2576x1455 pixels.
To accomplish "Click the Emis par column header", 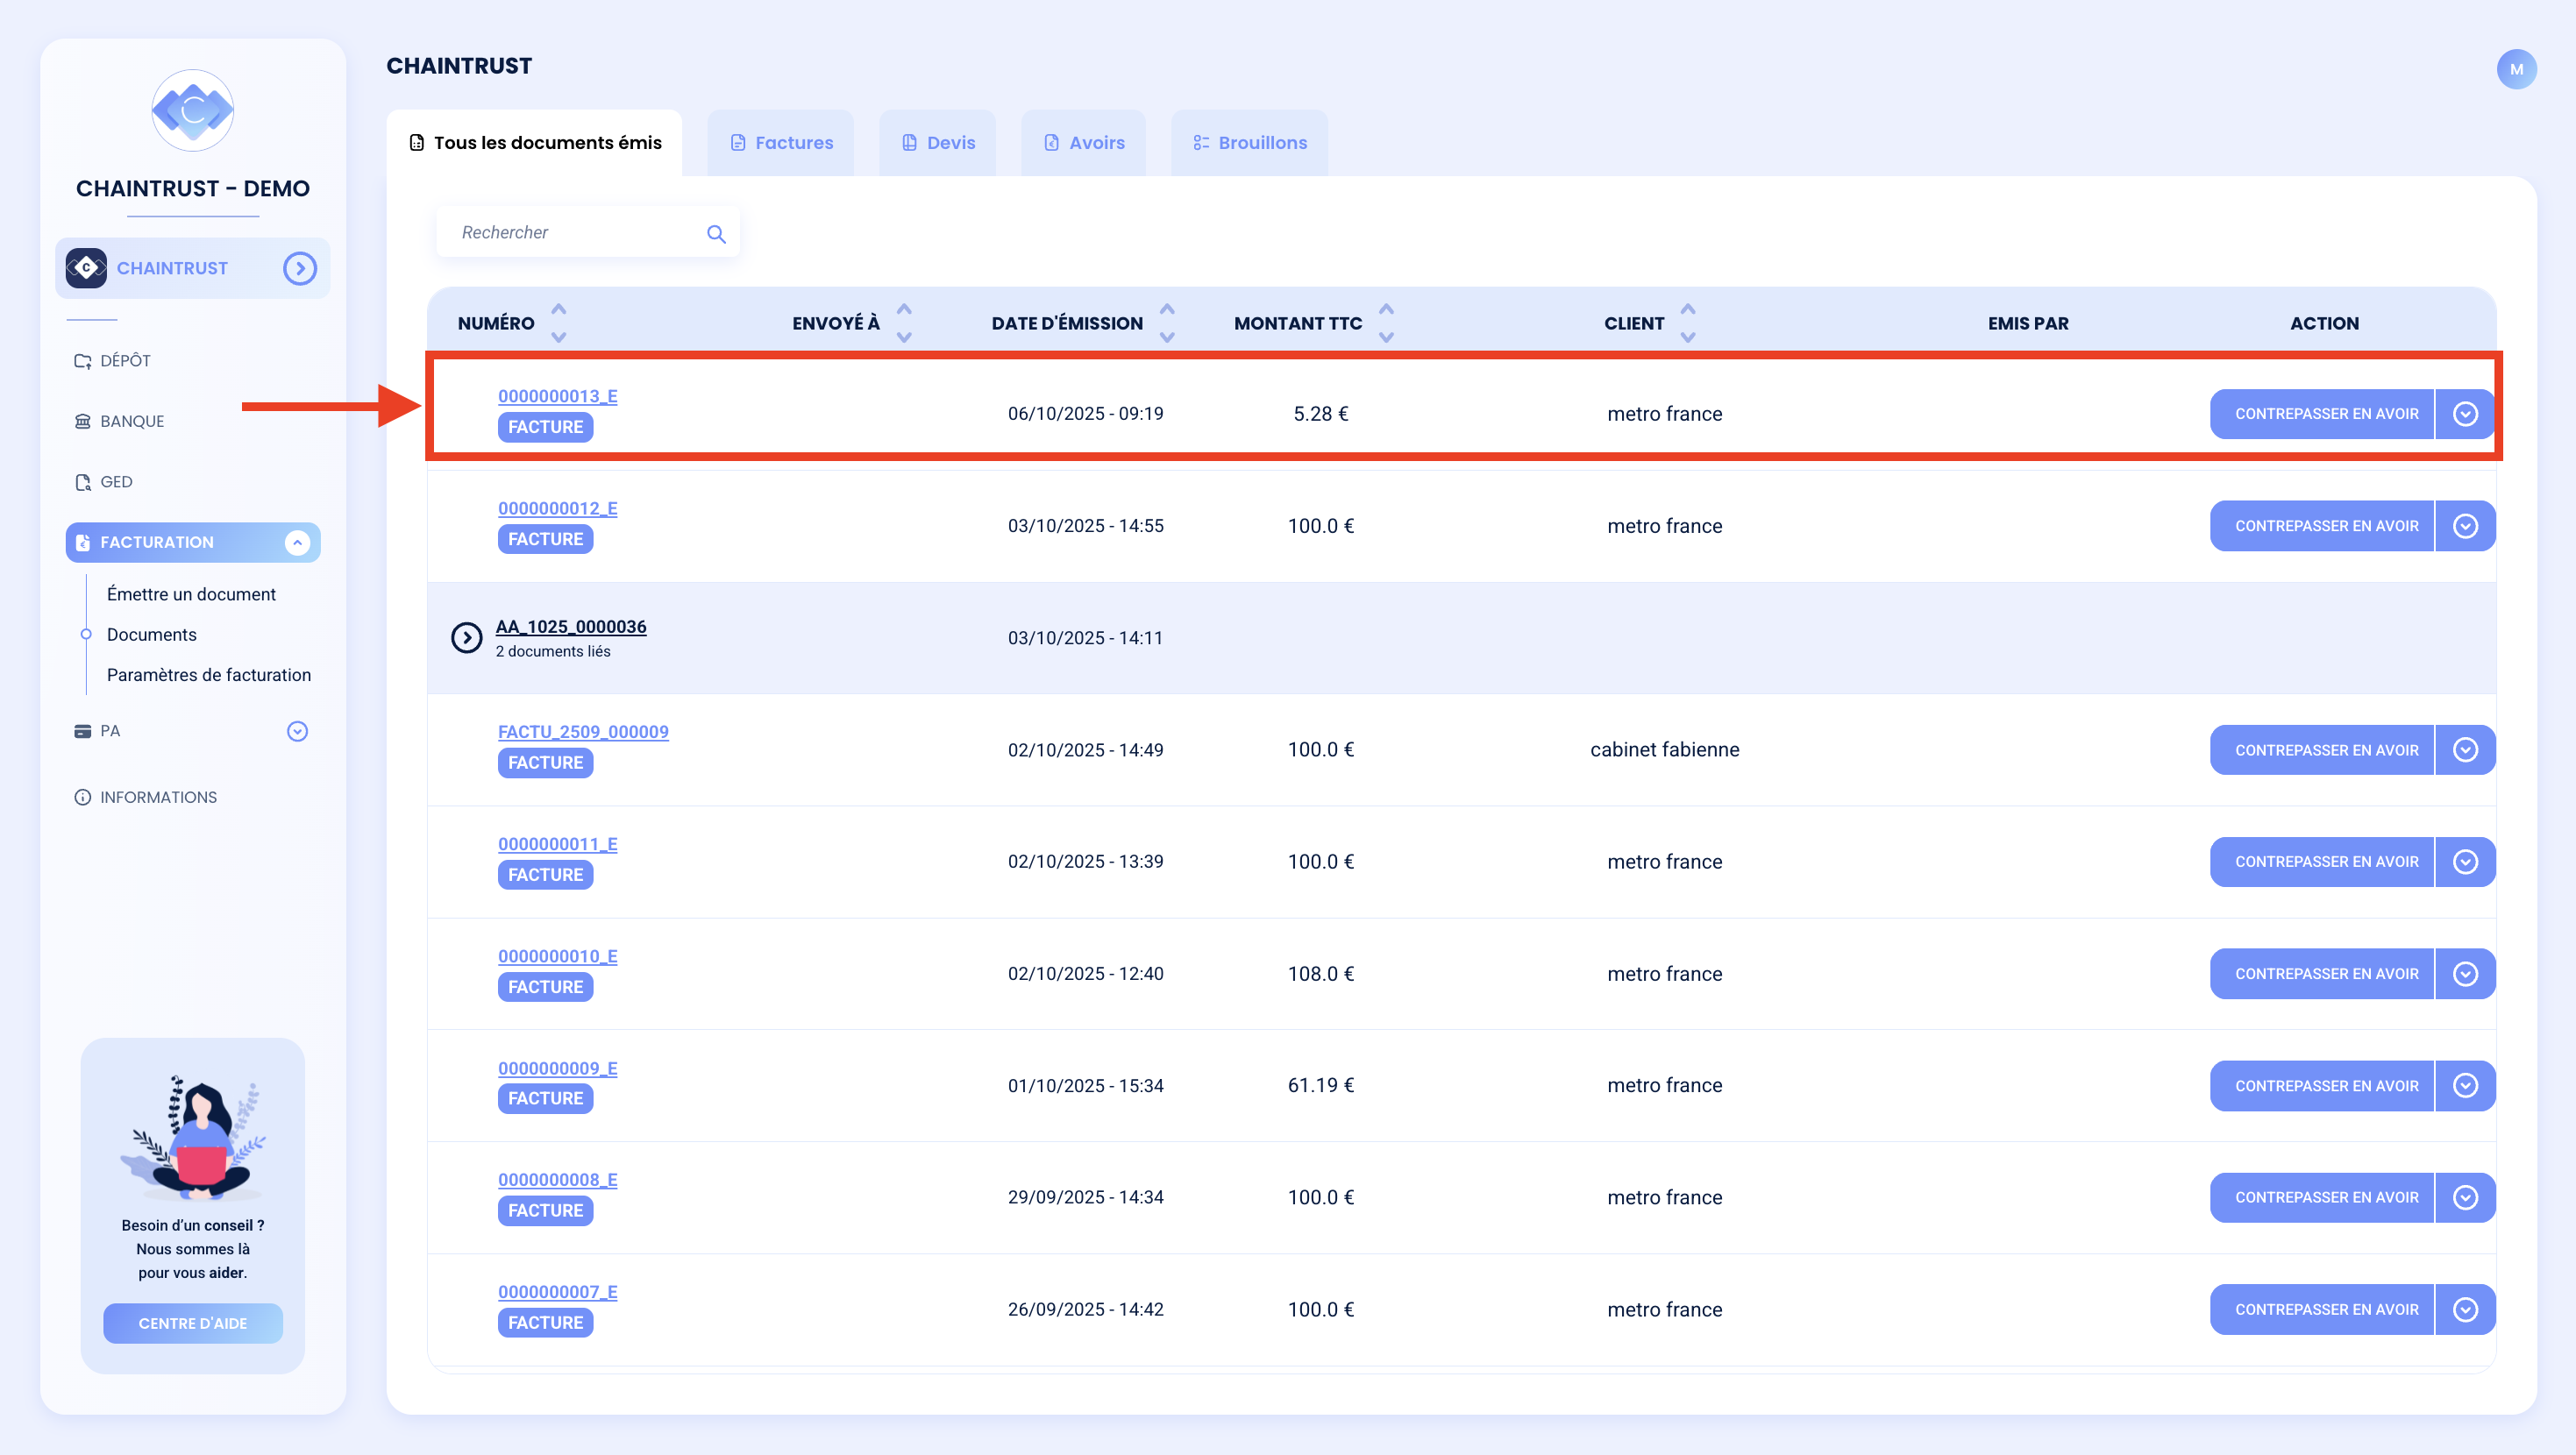I will click(2028, 323).
